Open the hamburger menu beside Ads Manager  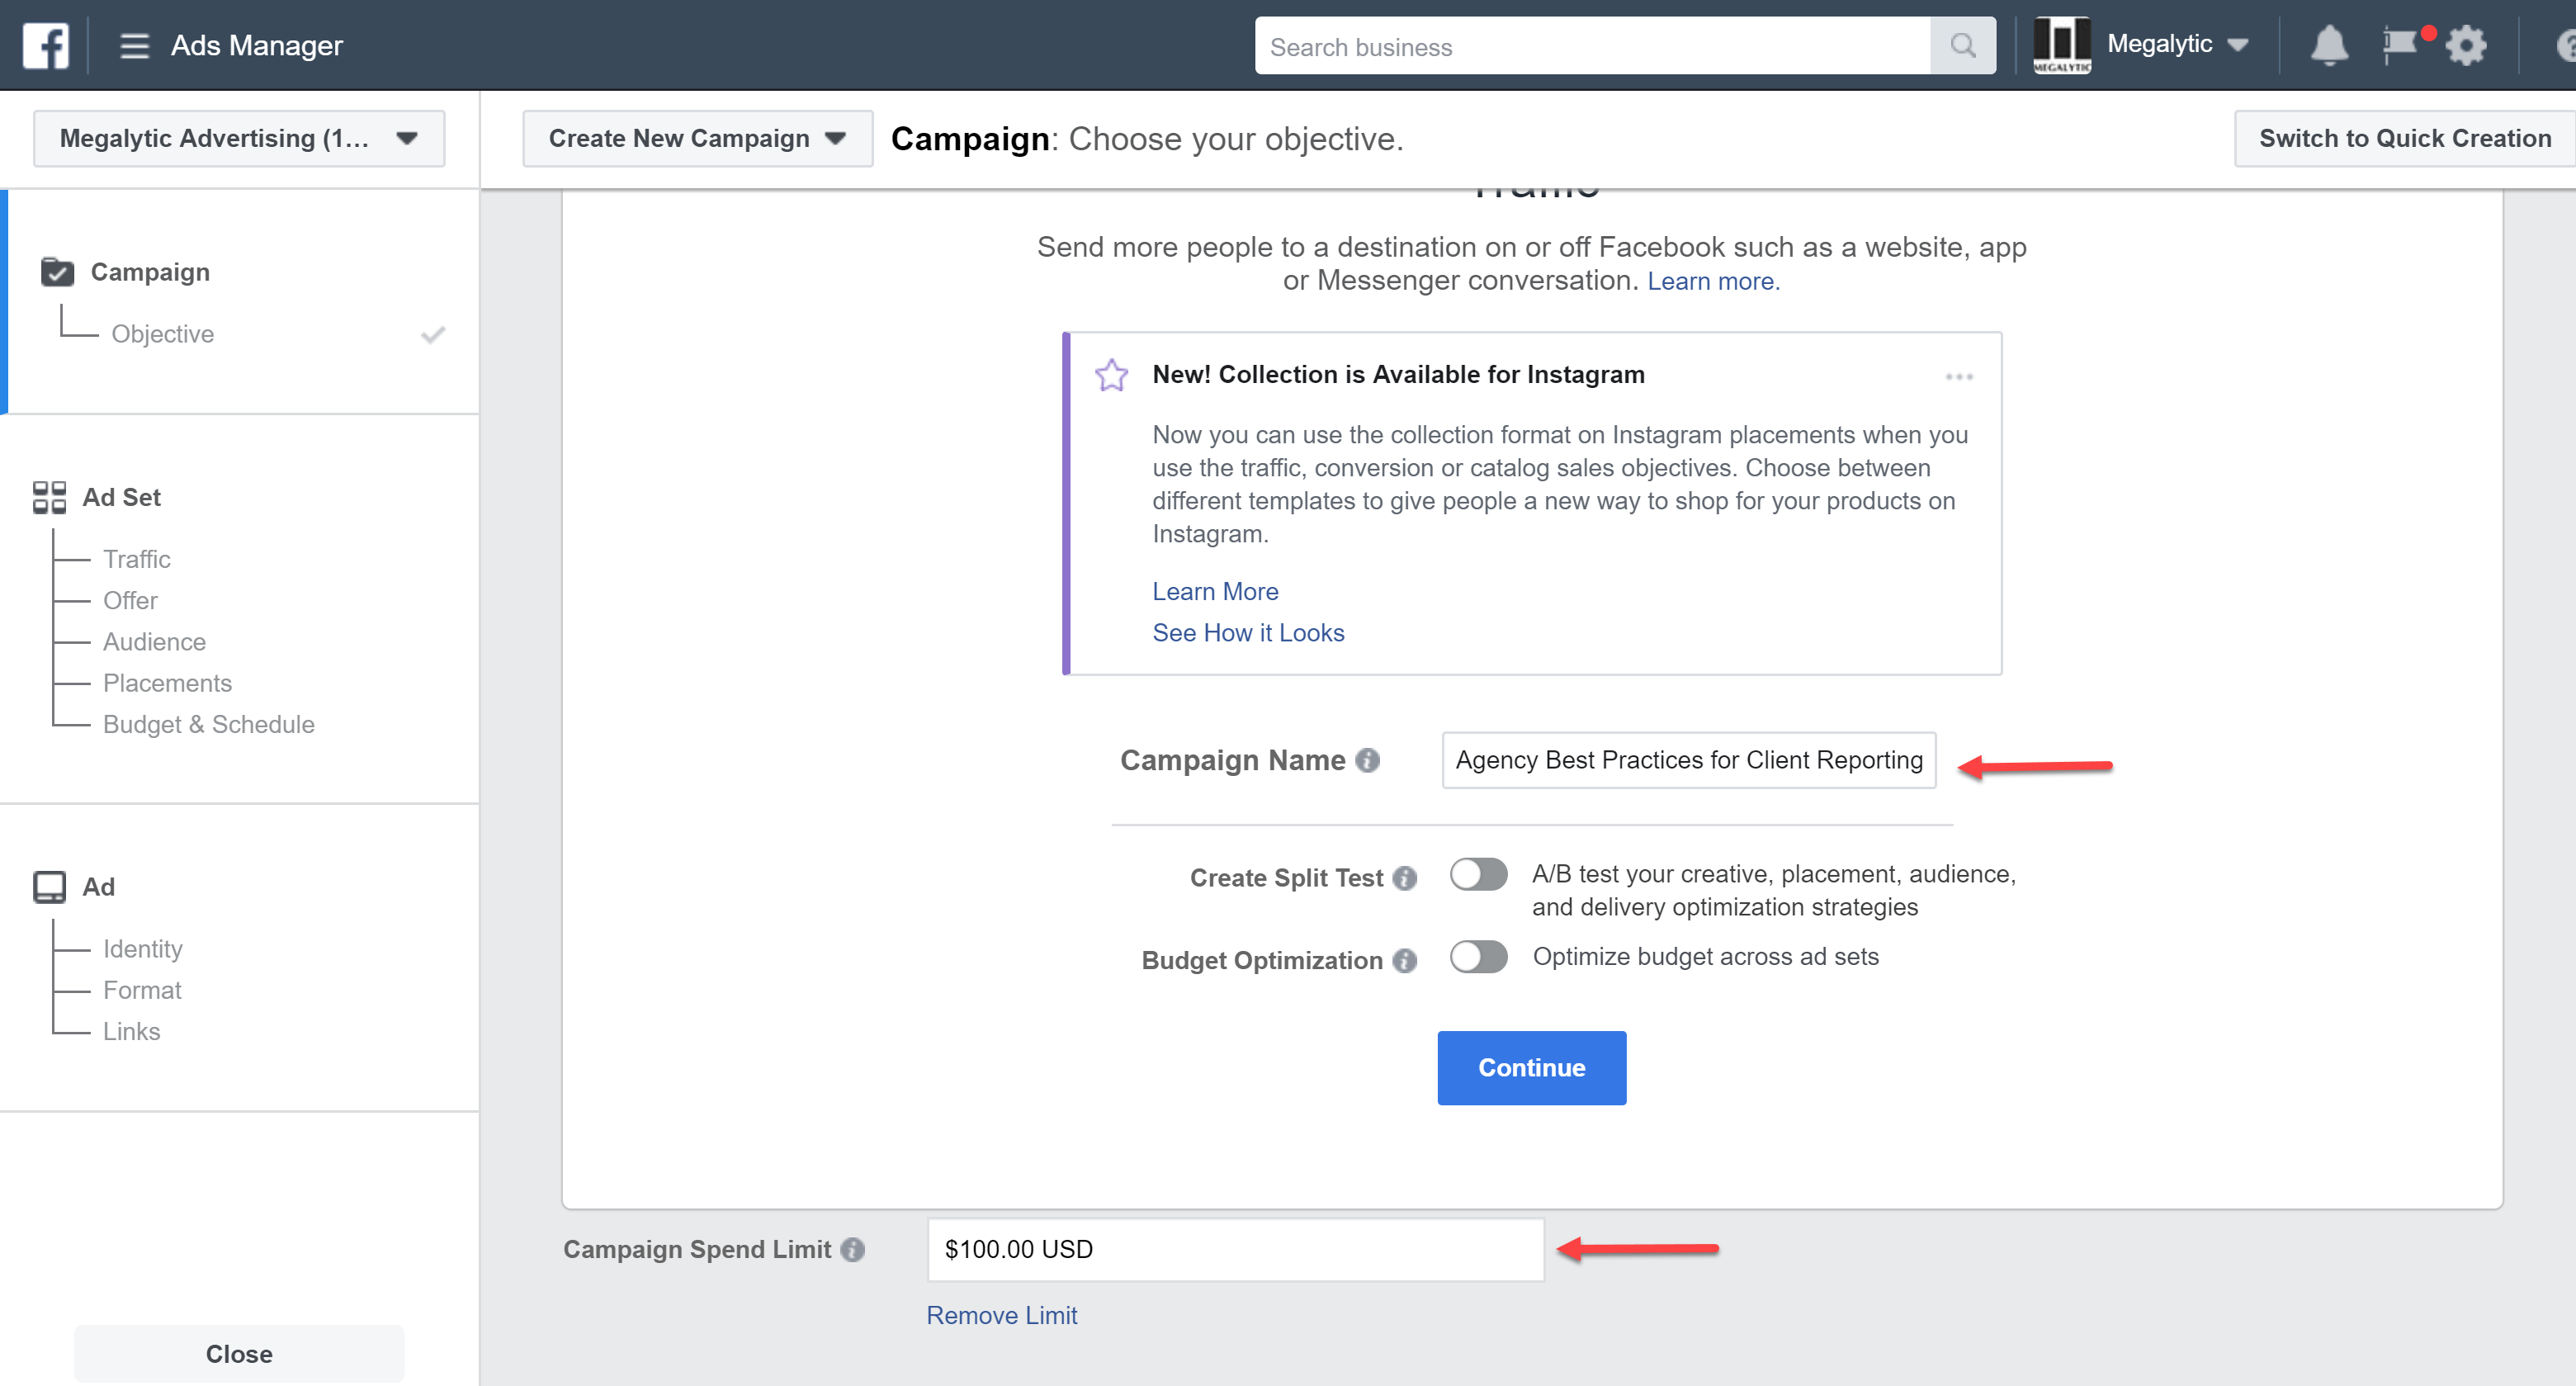point(134,46)
